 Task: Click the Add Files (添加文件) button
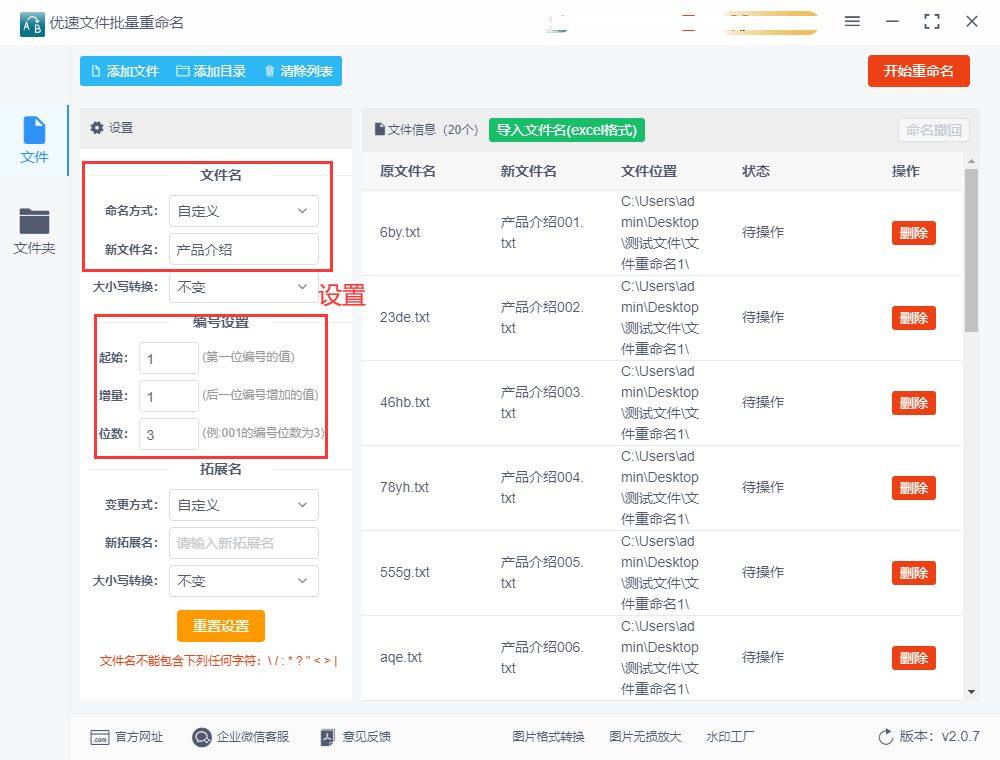tap(125, 71)
